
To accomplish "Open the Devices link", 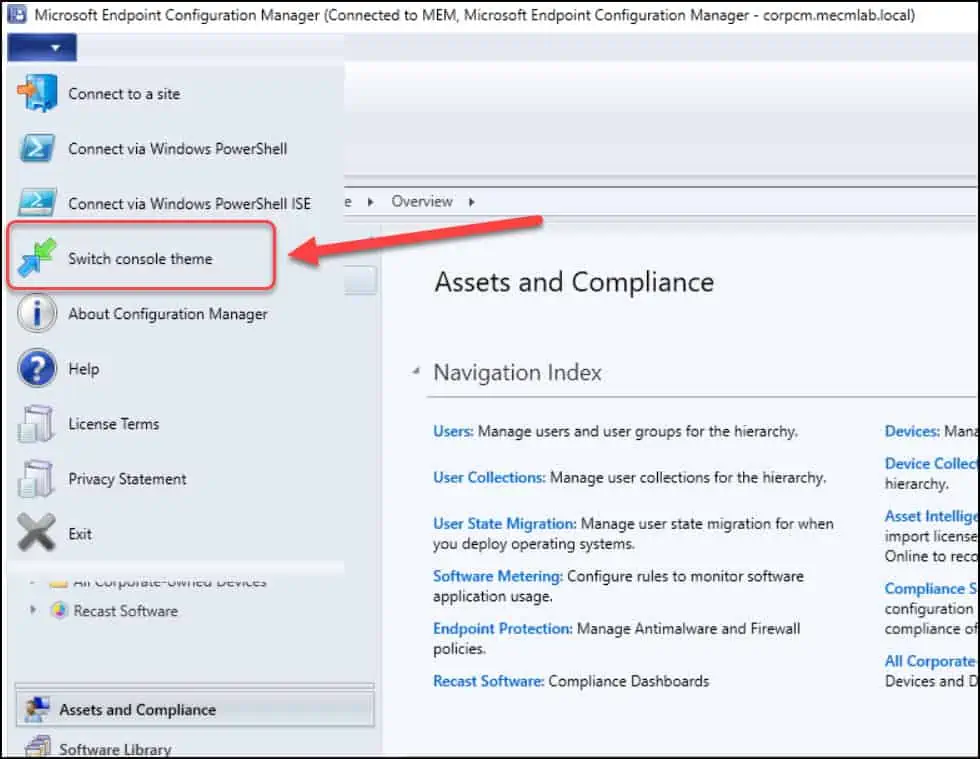I will pos(912,431).
